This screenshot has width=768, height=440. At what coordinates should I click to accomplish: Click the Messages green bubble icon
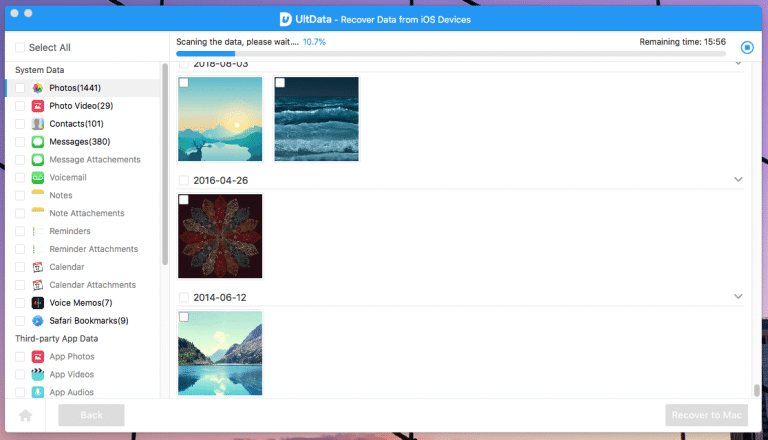tap(37, 142)
